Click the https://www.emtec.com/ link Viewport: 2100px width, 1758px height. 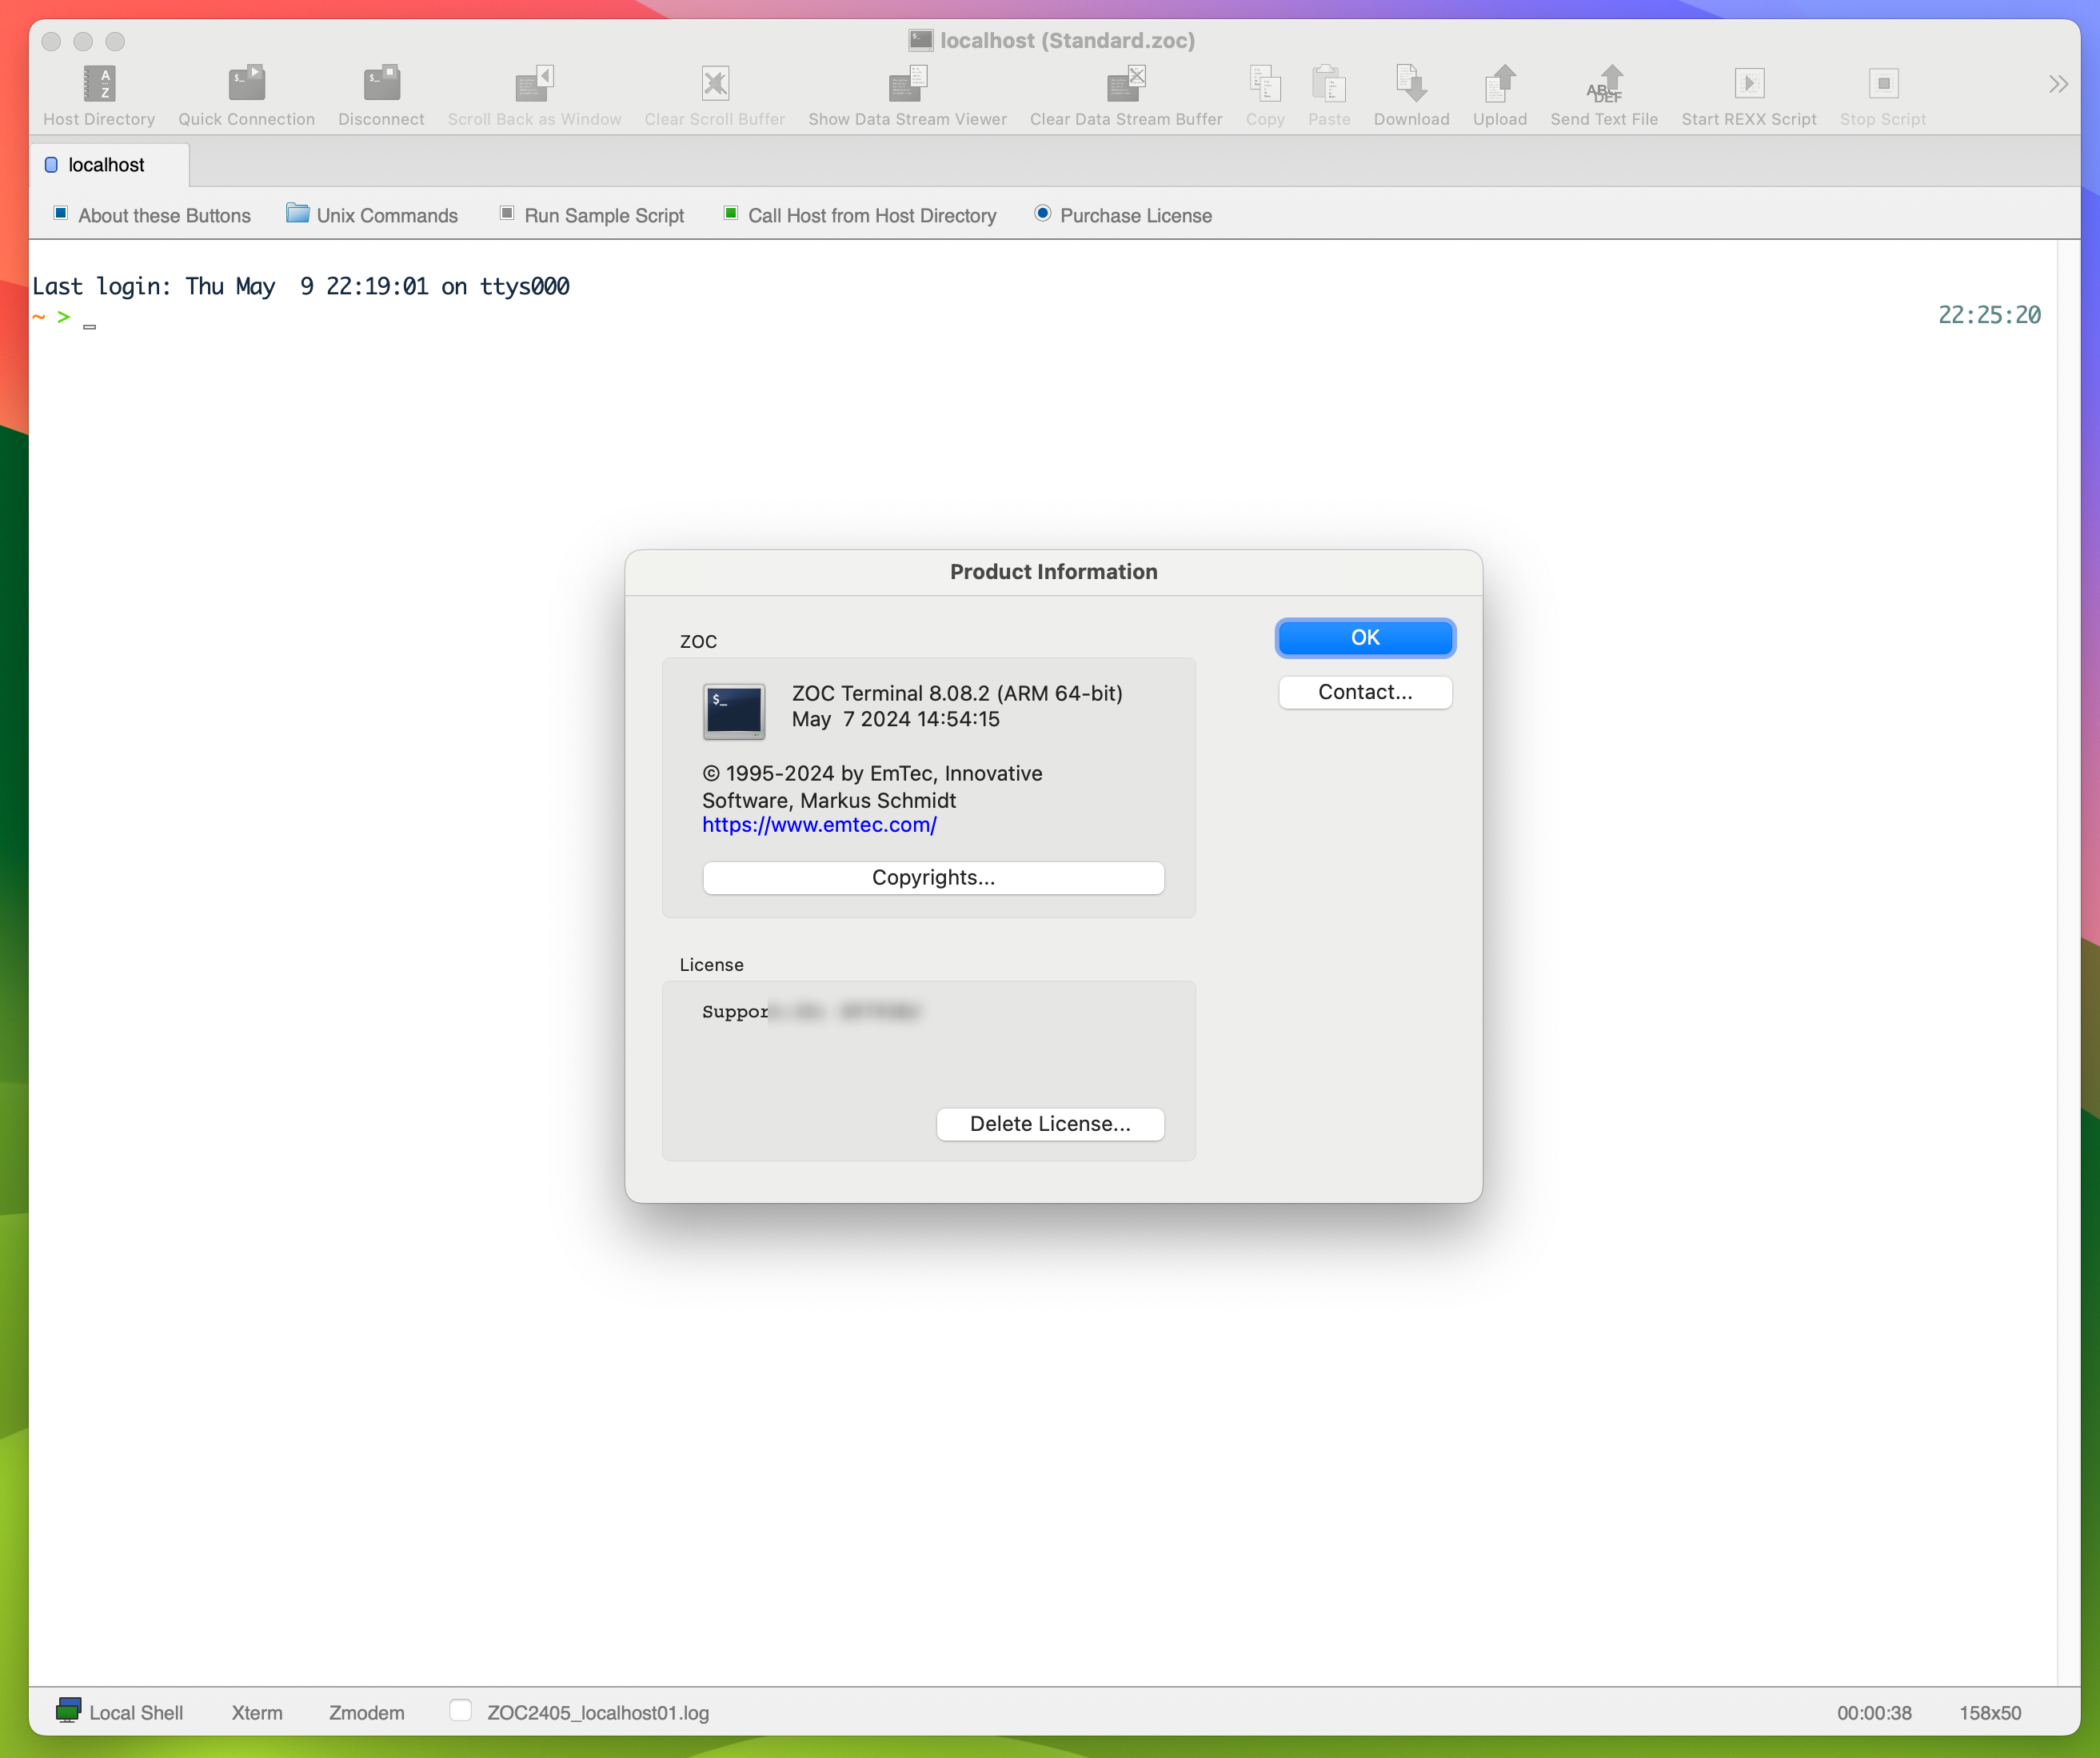818,823
